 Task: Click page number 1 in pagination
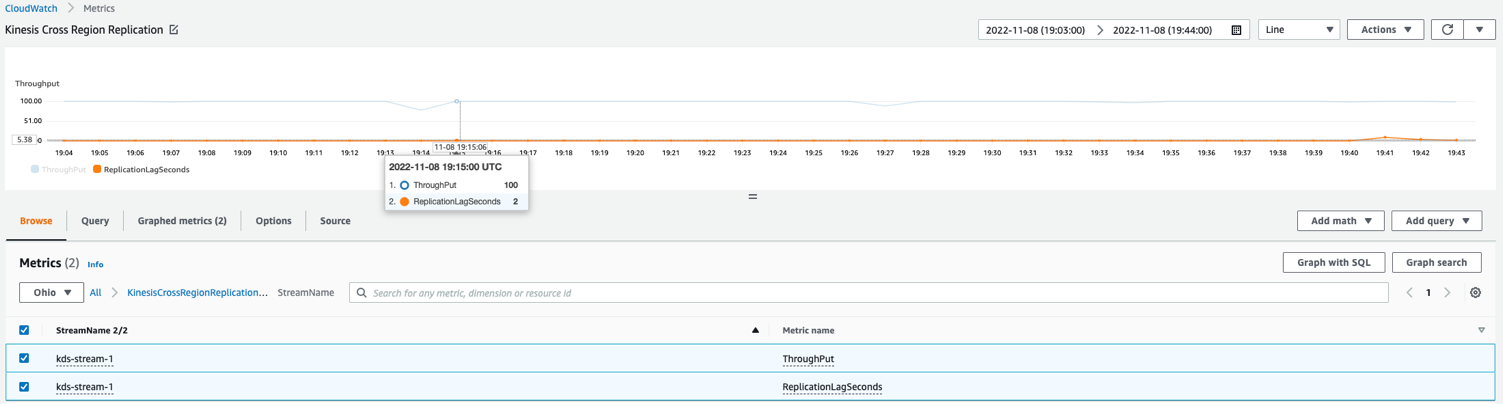point(1428,293)
